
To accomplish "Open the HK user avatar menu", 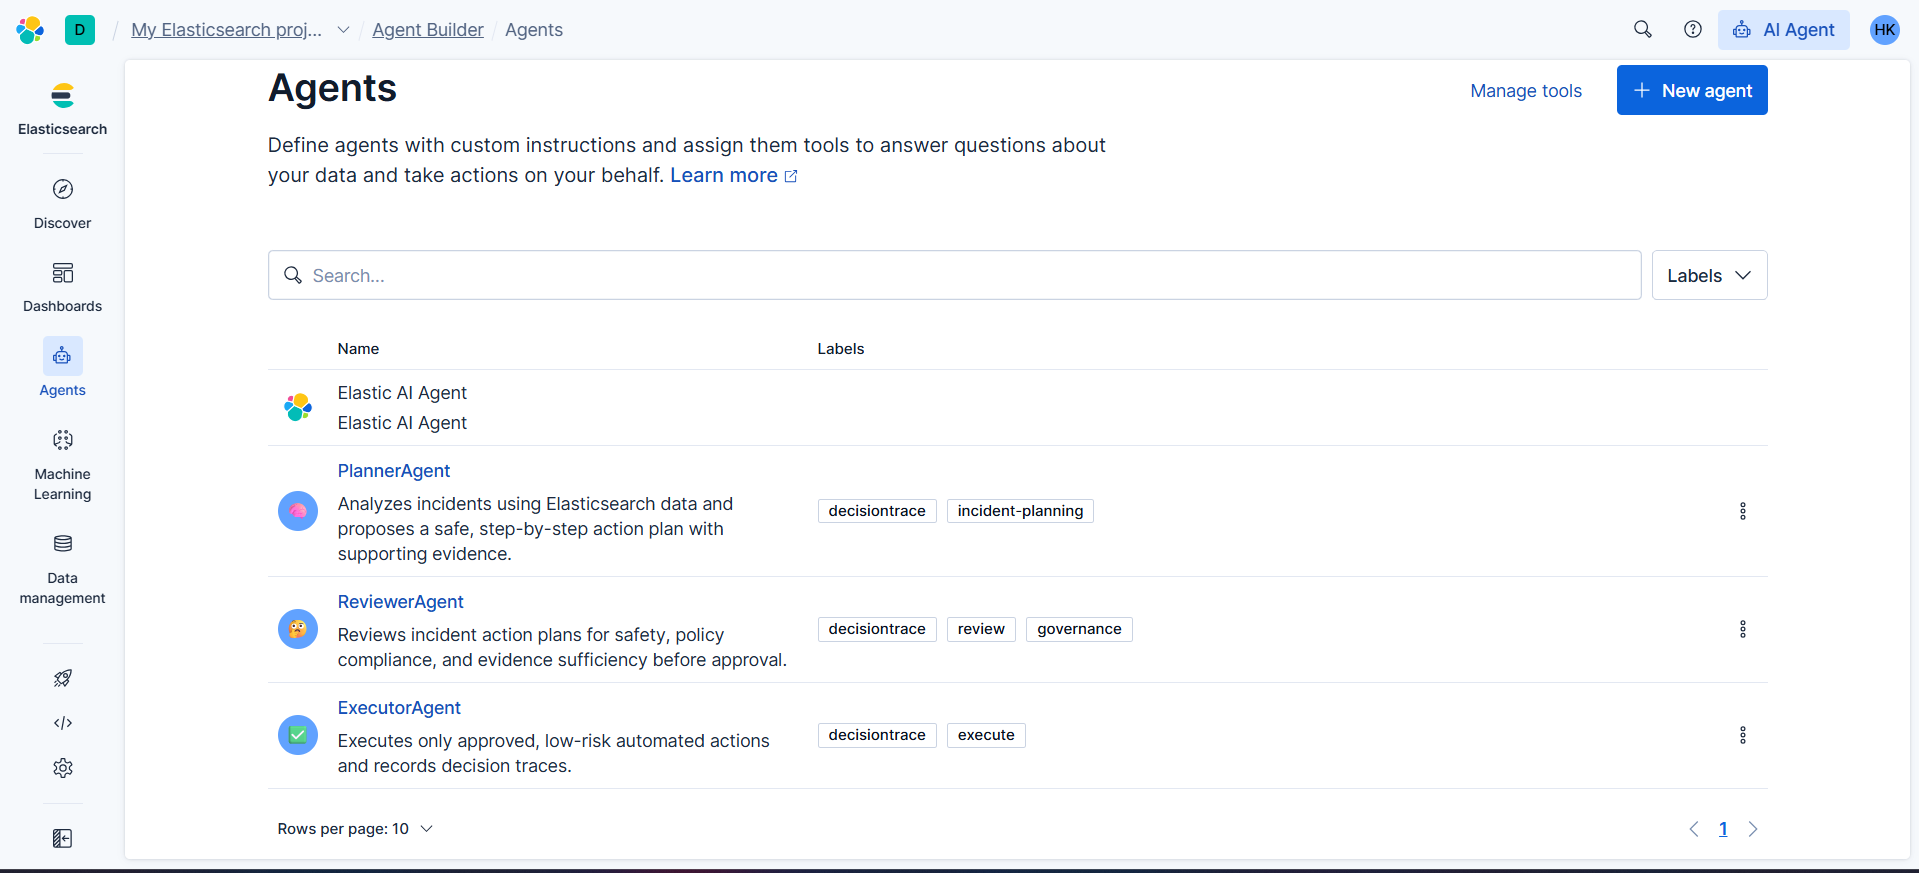I will point(1885,30).
